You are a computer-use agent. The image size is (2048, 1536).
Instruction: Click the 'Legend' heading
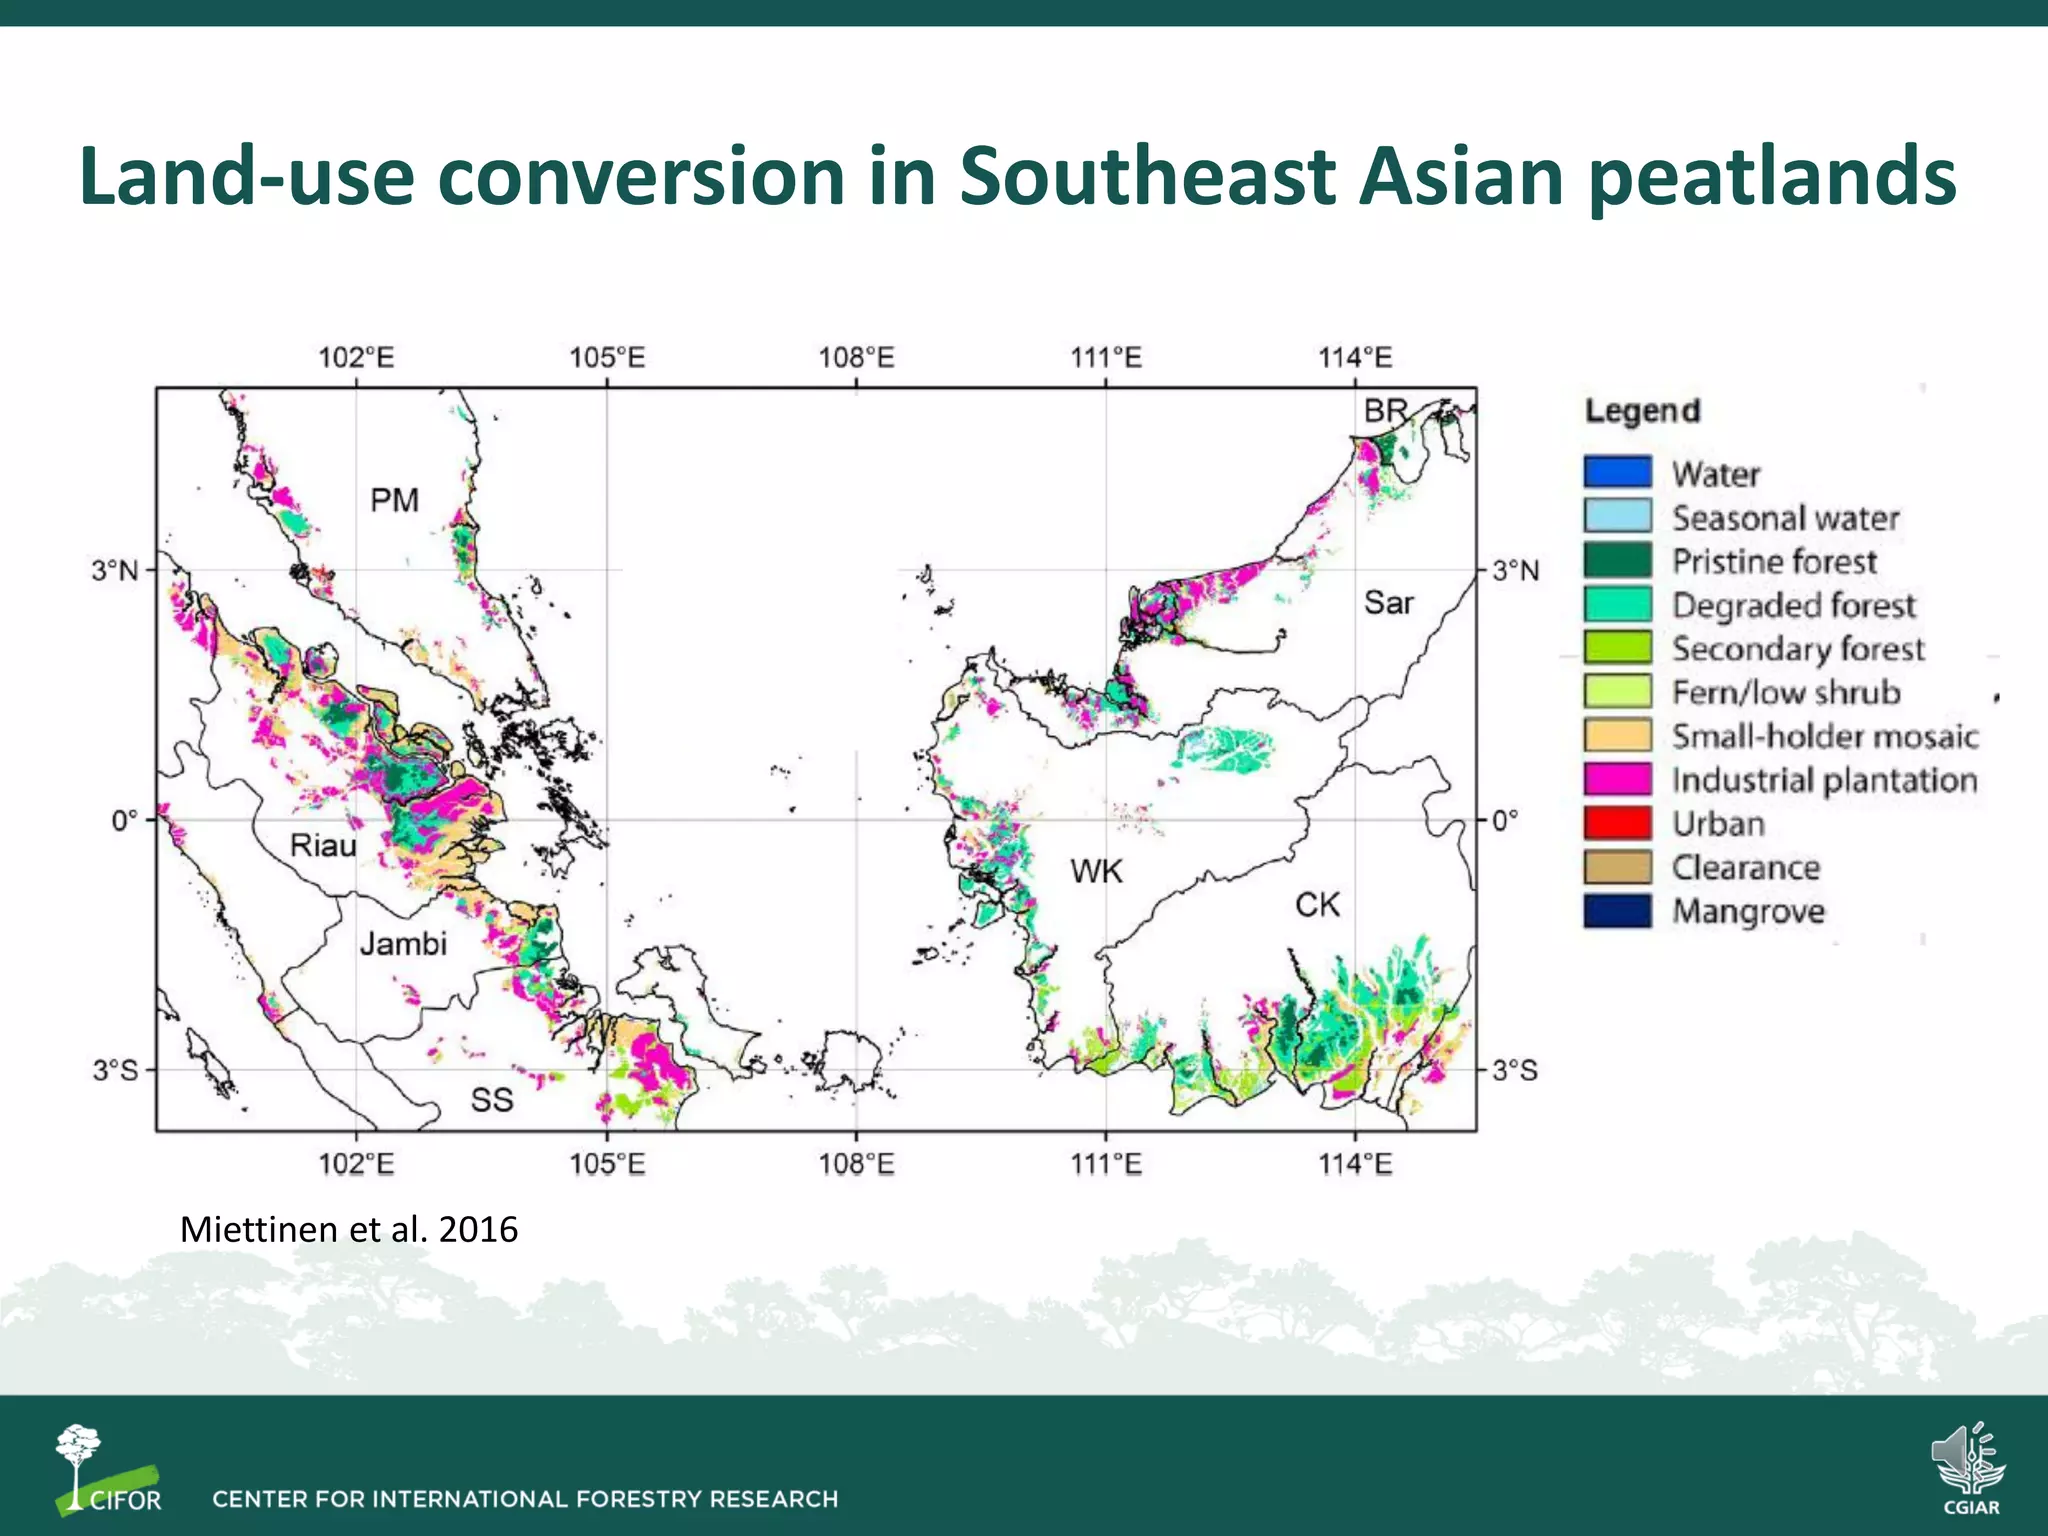coord(1642,411)
